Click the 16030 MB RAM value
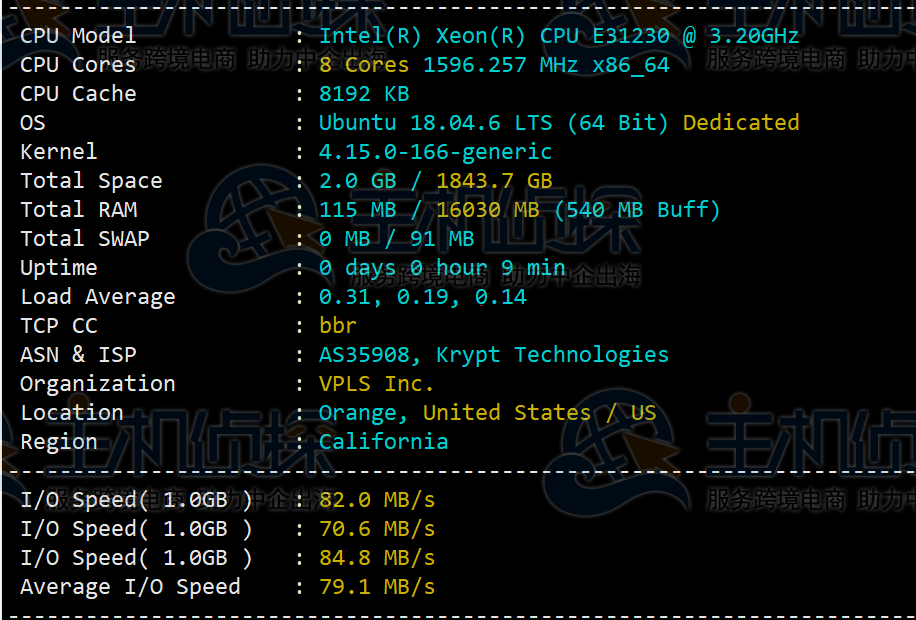The height and width of the screenshot is (620, 916). (487, 210)
